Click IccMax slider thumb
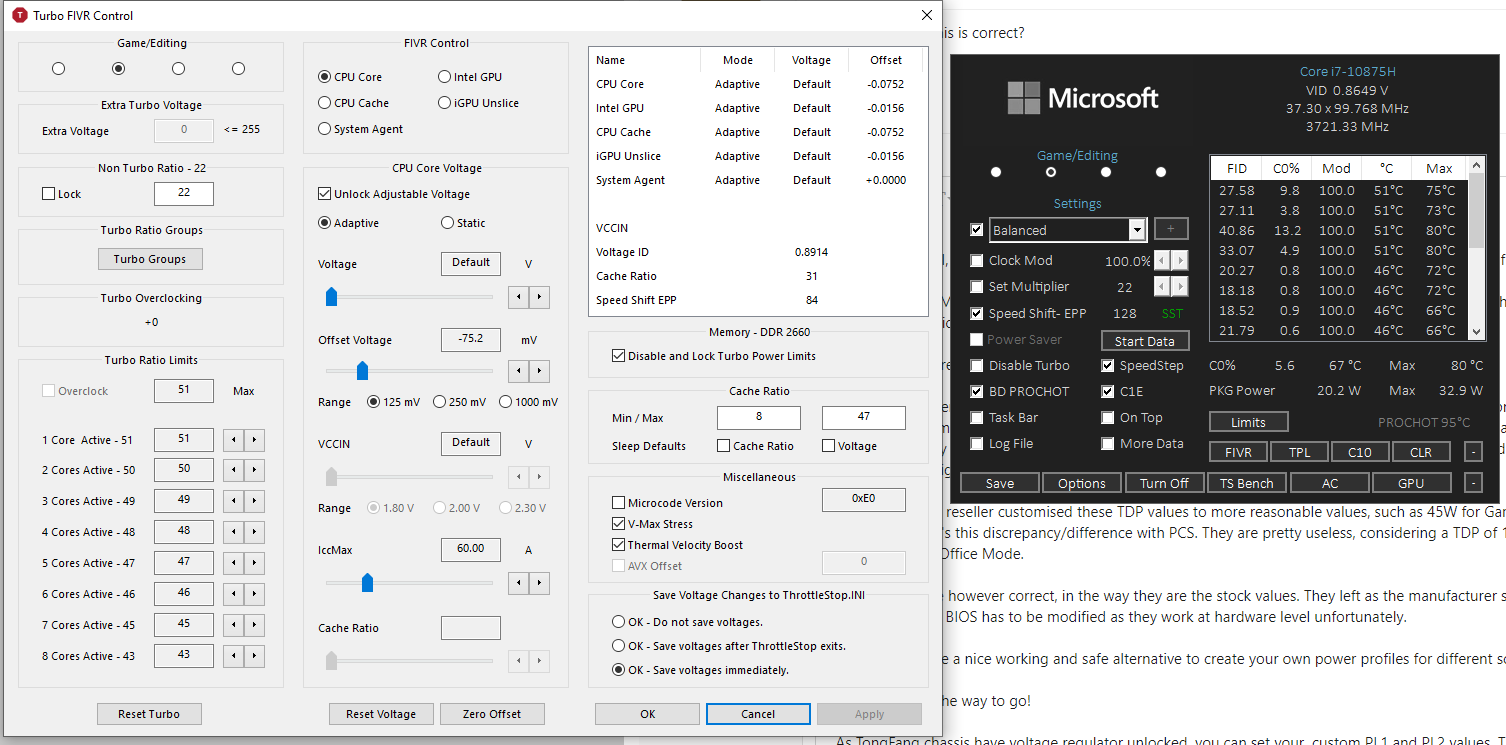 point(367,582)
